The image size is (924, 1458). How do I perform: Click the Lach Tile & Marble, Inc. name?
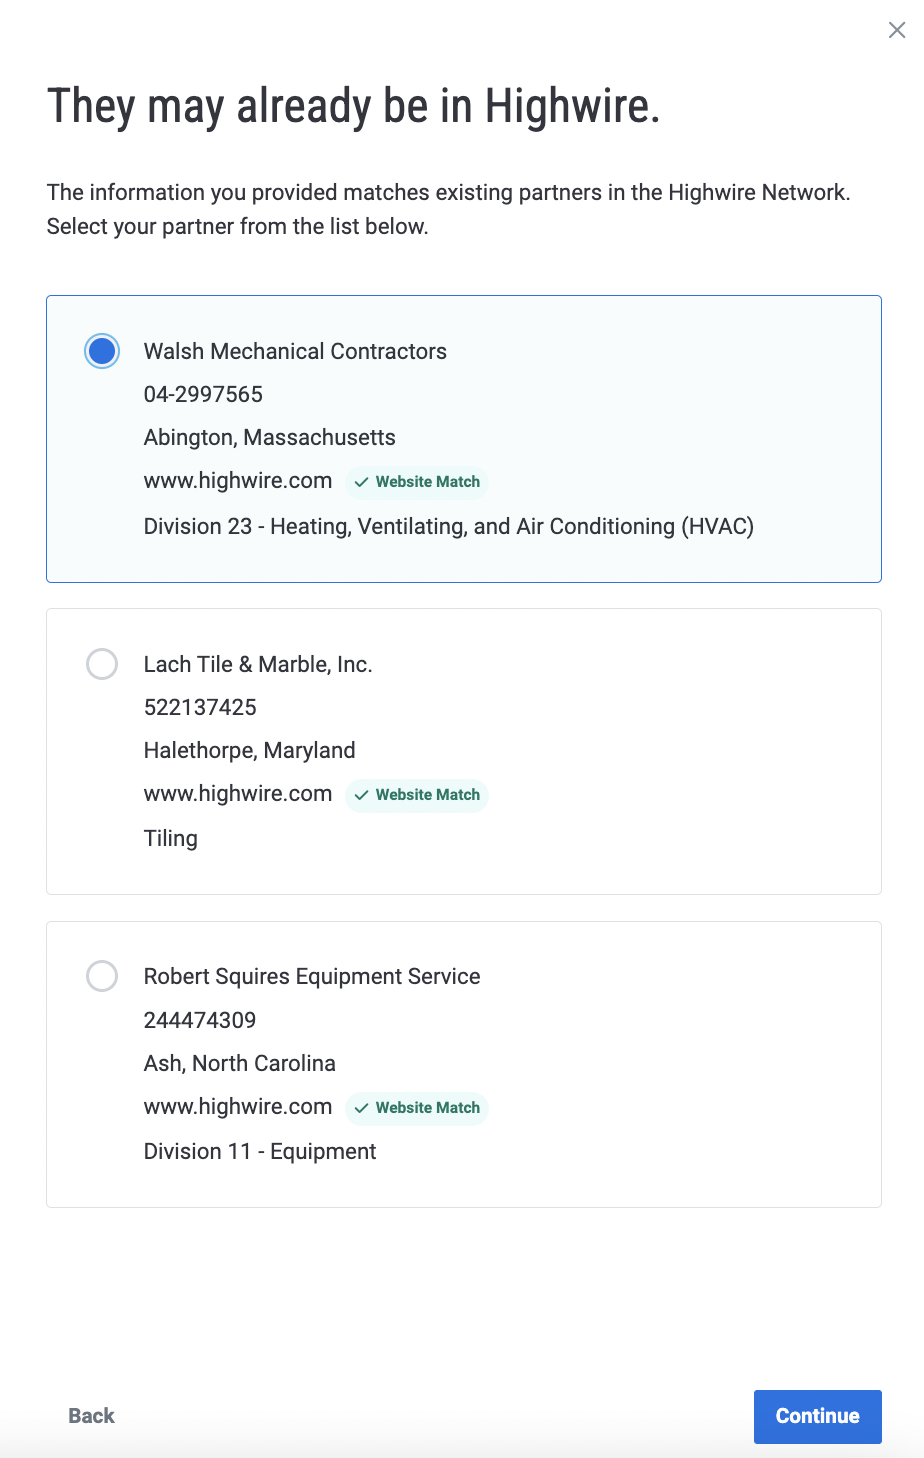(x=258, y=665)
